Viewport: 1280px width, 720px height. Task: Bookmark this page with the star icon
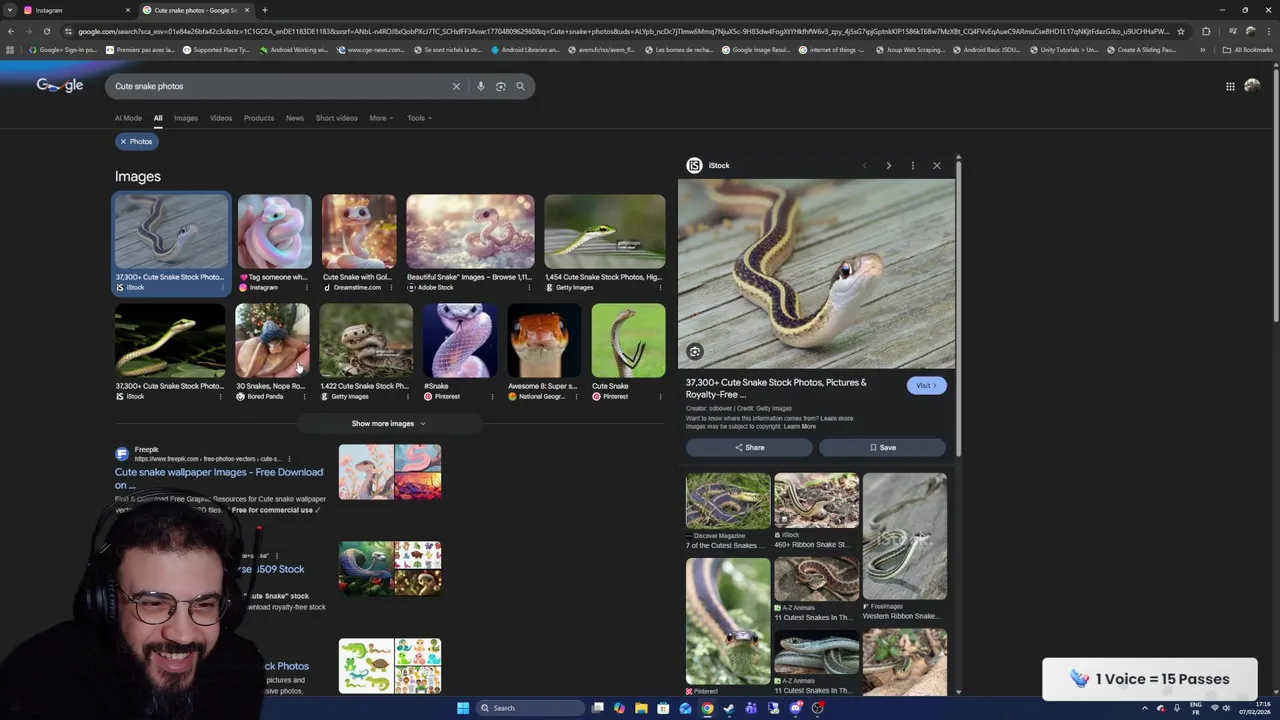click(1181, 31)
